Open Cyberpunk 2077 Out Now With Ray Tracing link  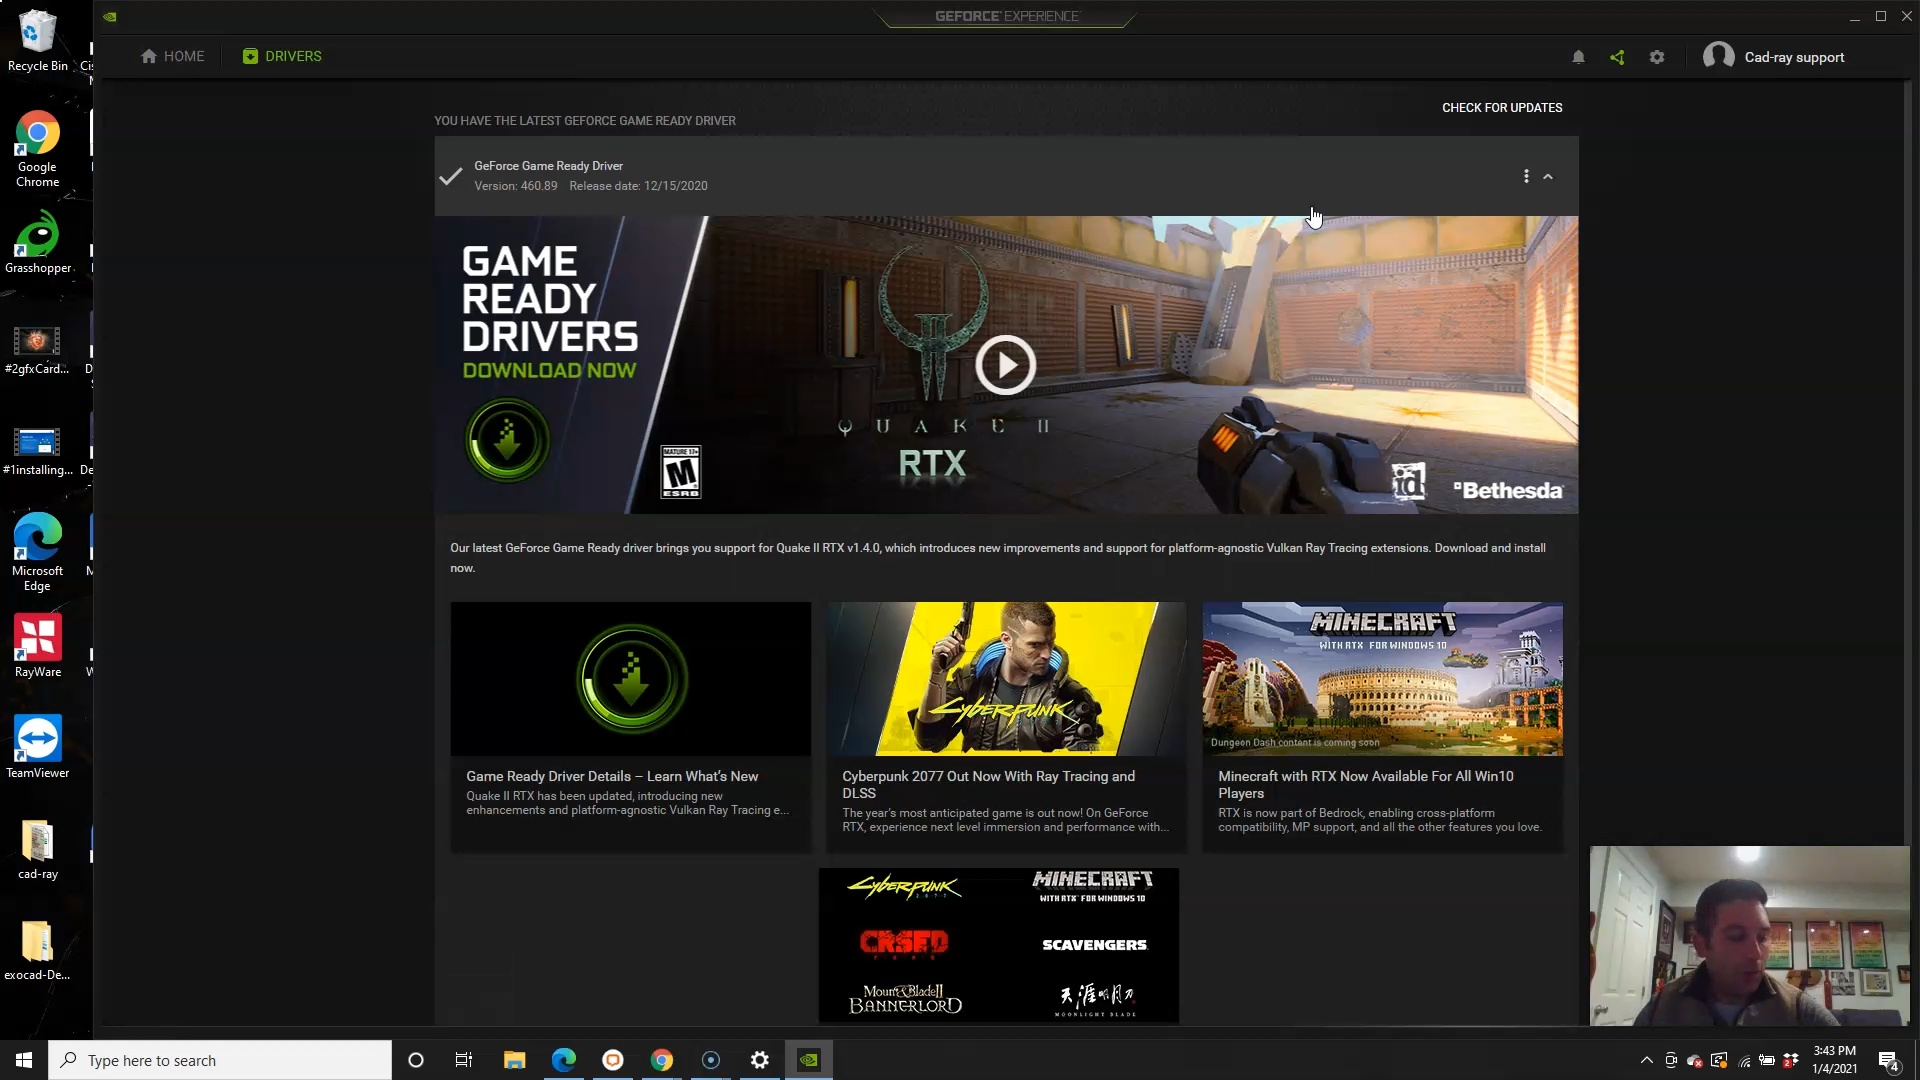[x=988, y=784]
